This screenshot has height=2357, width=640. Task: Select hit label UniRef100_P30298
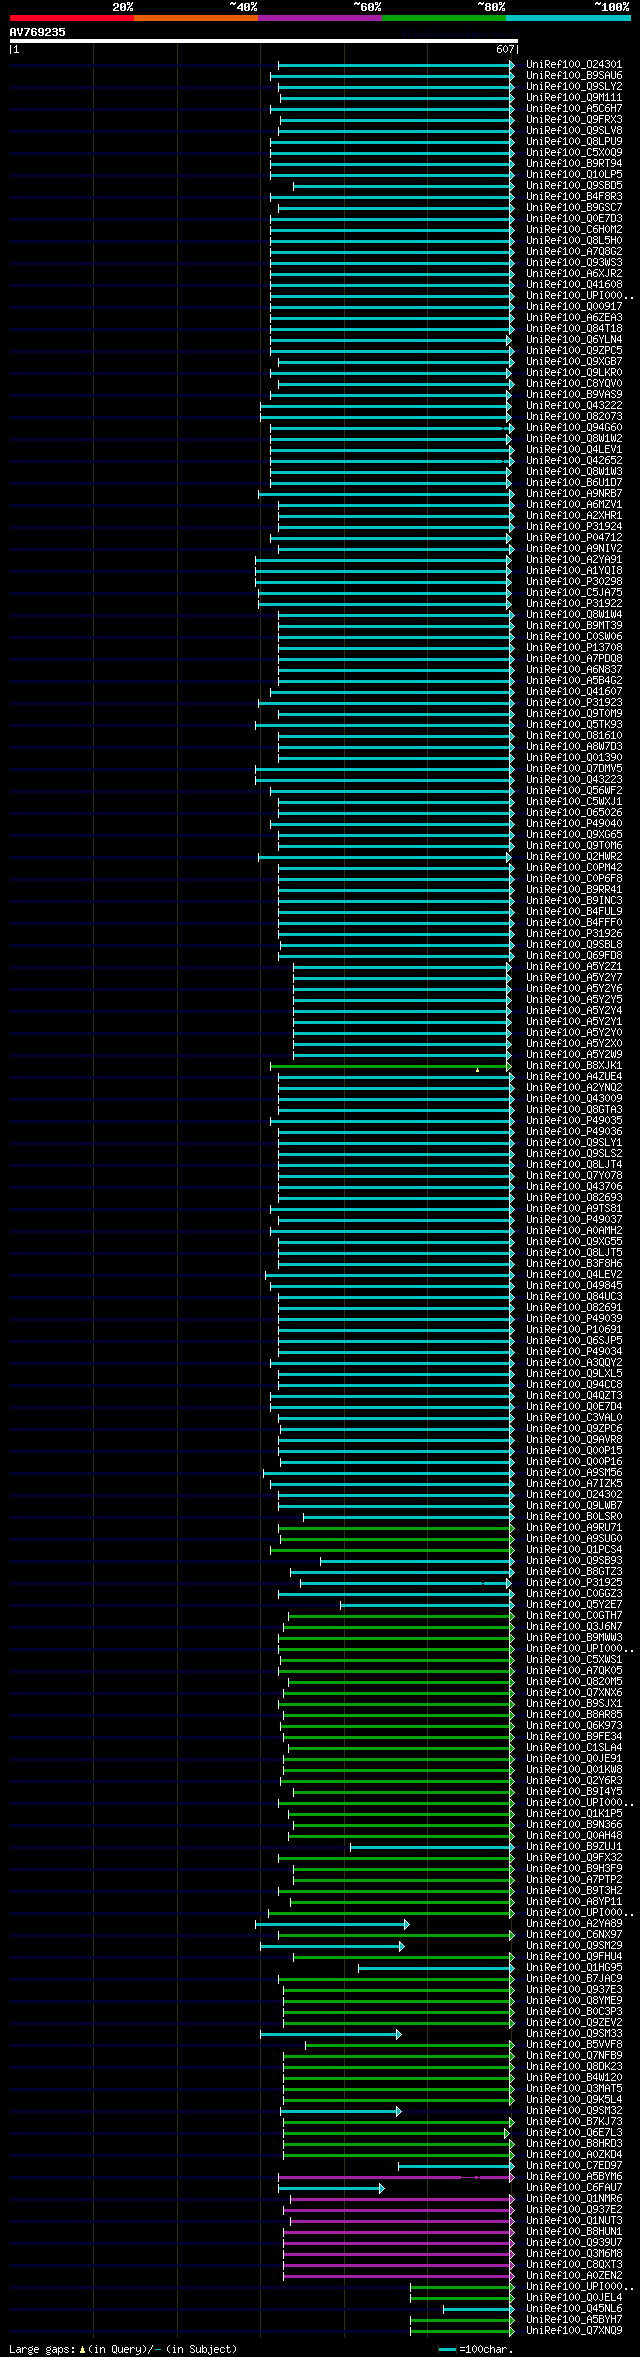pos(574,581)
